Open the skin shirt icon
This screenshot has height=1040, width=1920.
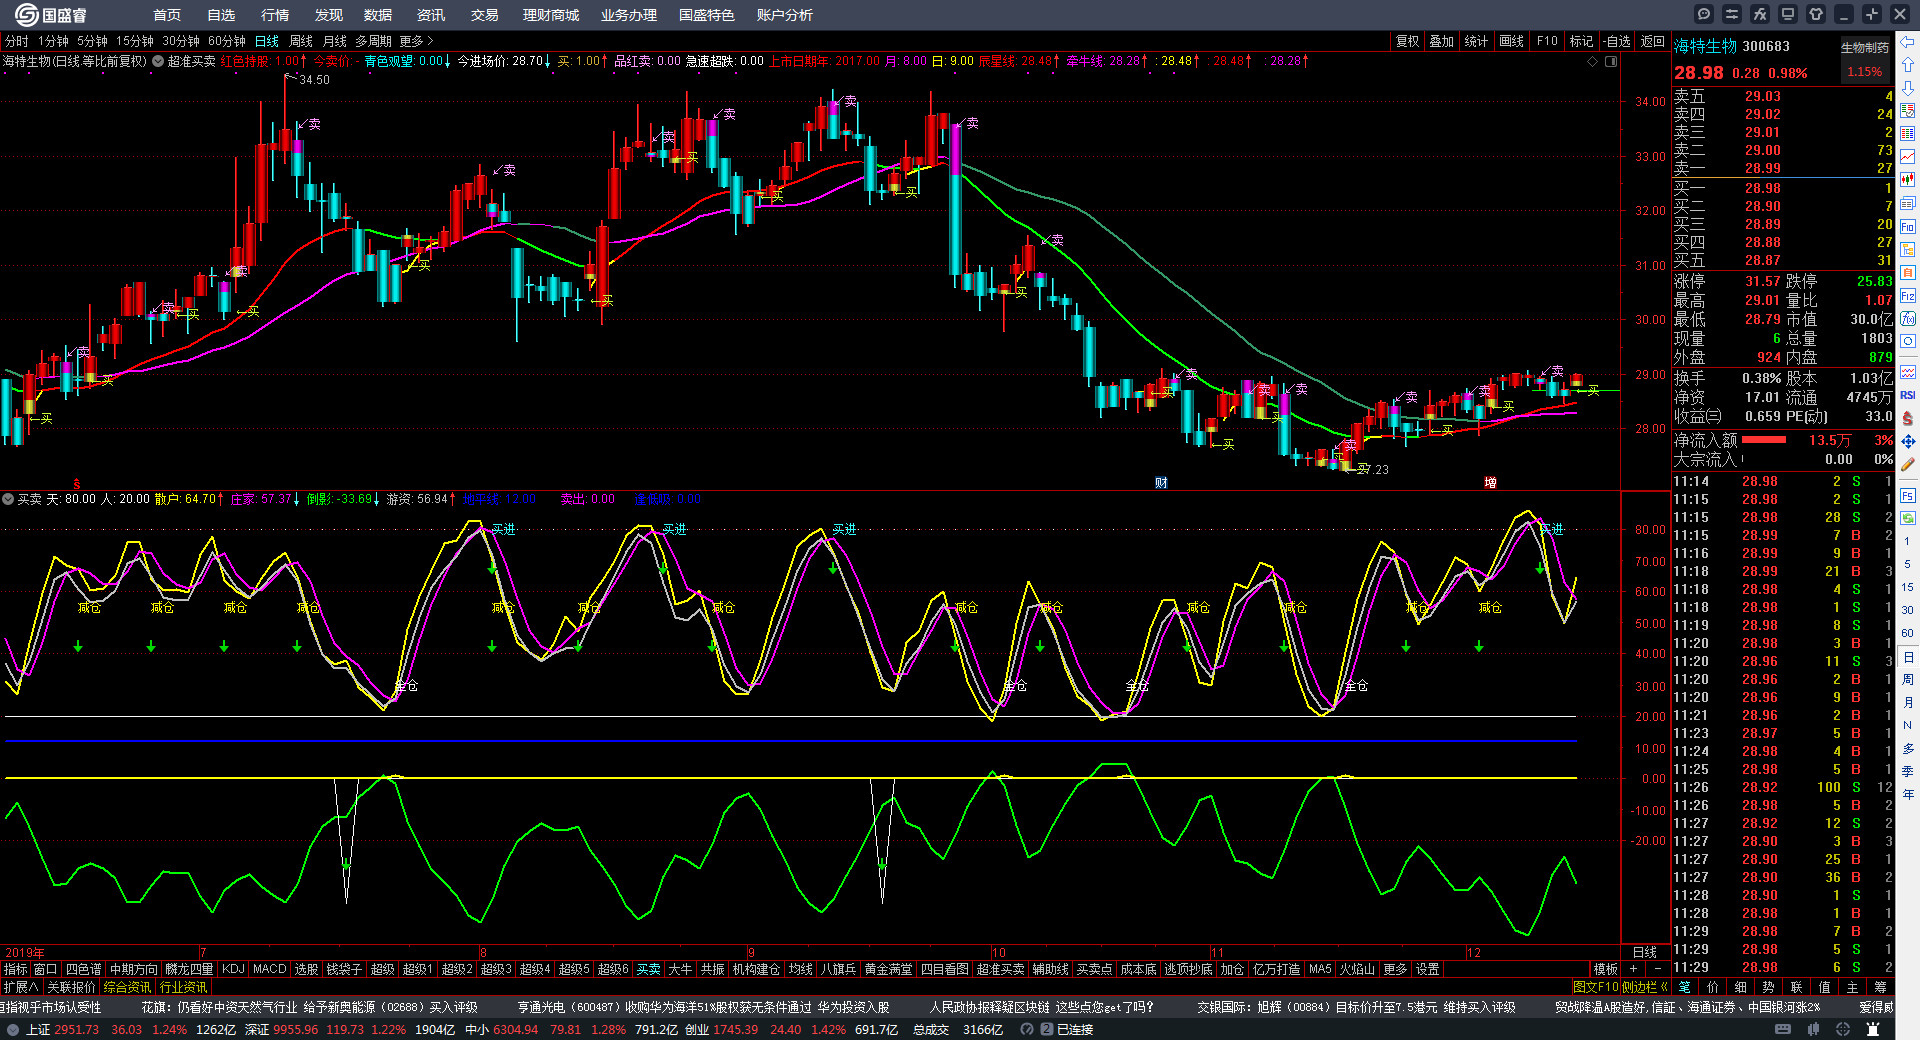click(x=1816, y=14)
